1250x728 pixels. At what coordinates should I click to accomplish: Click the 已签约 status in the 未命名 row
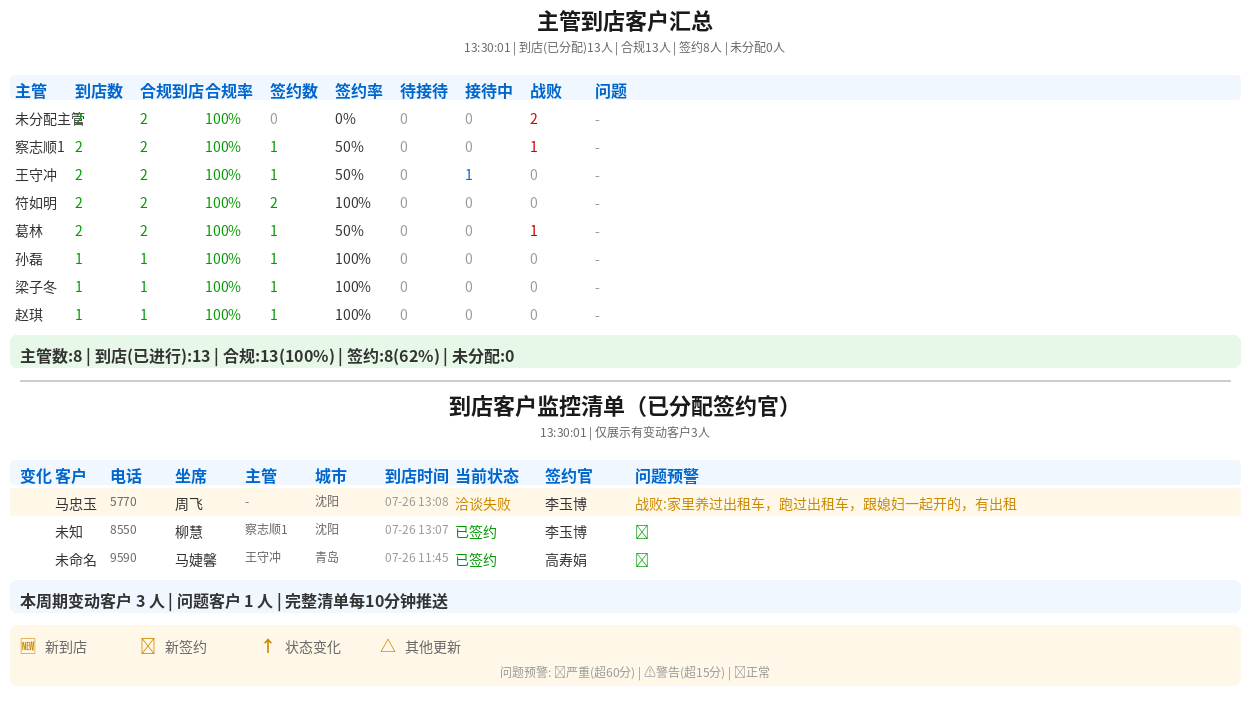(x=476, y=560)
